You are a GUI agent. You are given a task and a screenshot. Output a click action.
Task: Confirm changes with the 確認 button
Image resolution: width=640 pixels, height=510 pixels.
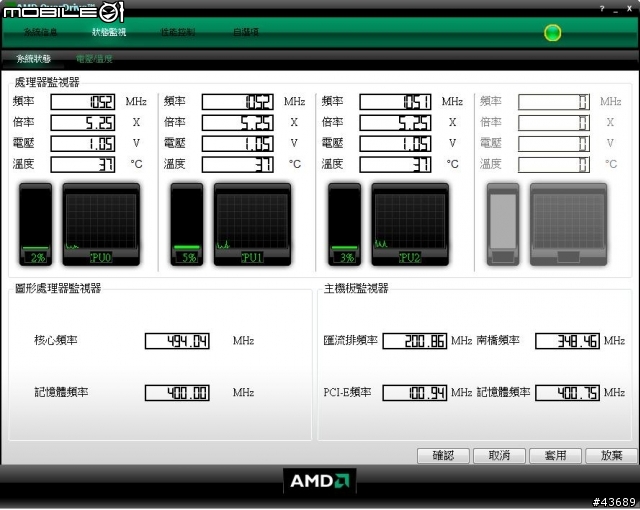[443, 455]
